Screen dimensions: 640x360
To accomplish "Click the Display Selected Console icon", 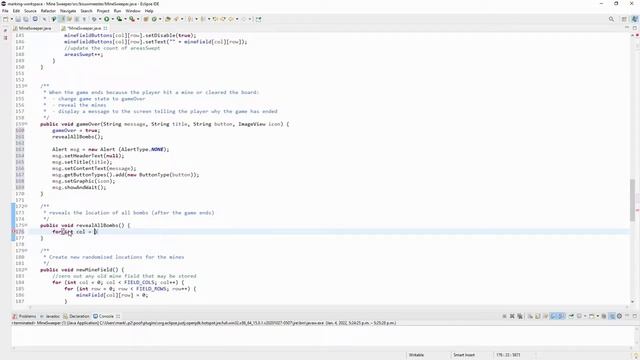I will pos(579,316).
